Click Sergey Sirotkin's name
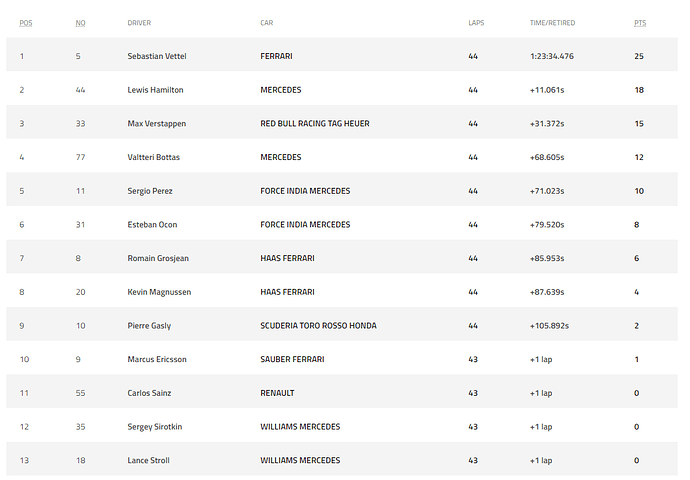This screenshot has height=480, width=690. coord(155,427)
